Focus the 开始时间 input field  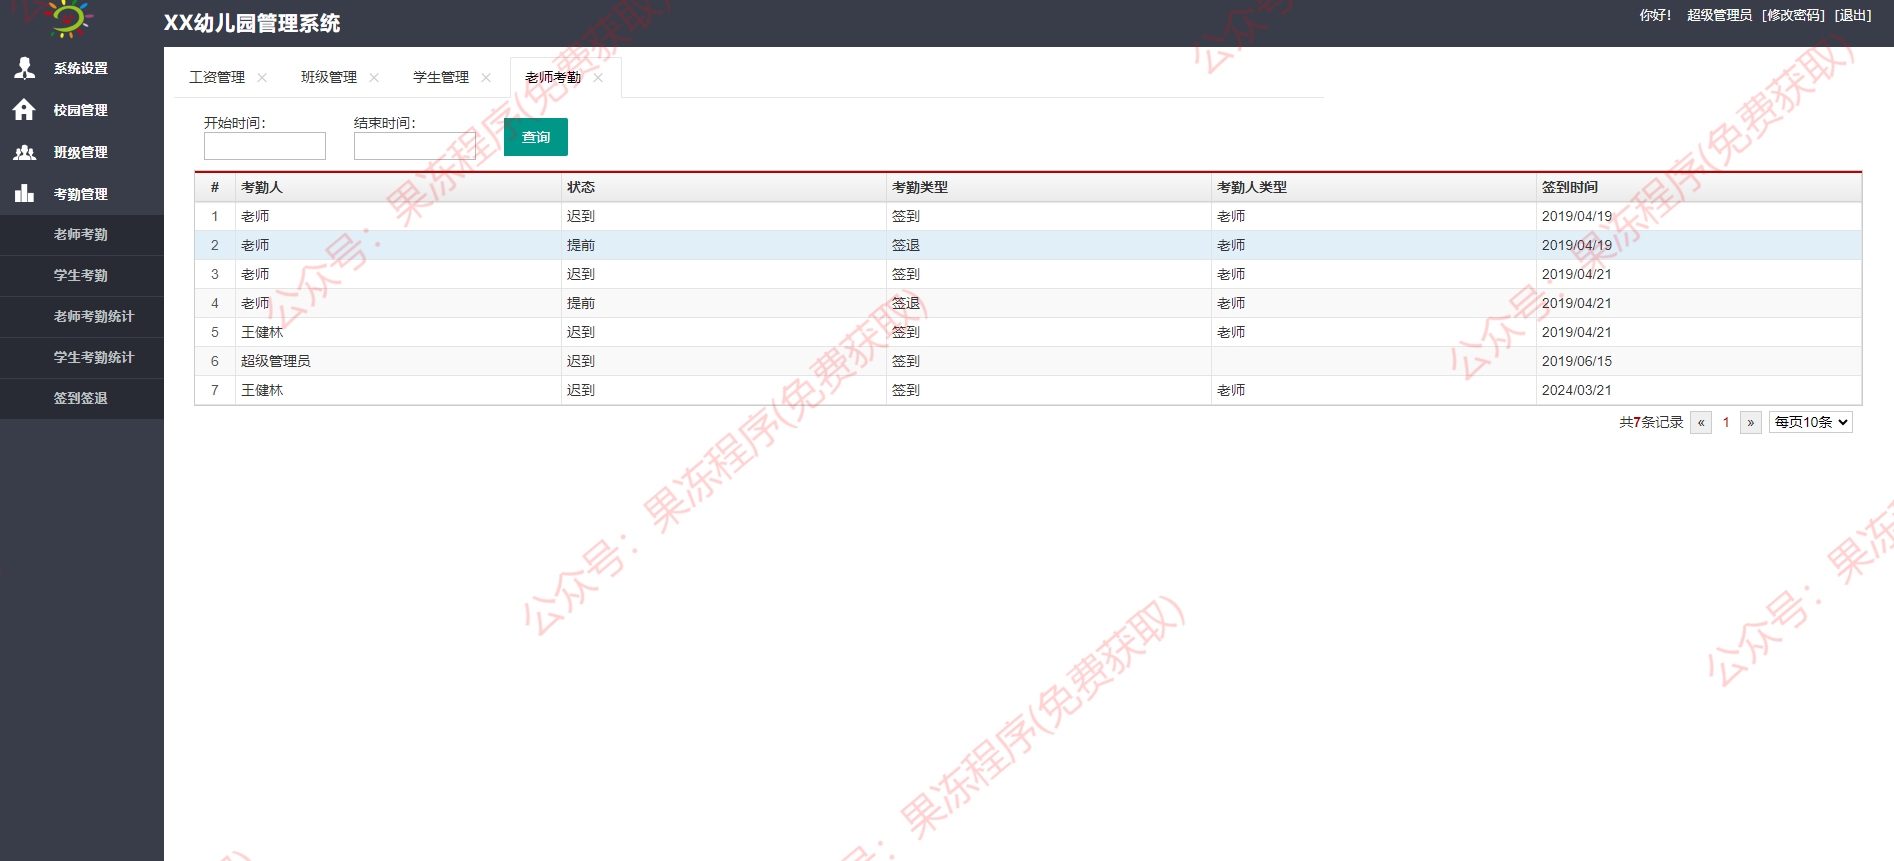[x=265, y=146]
